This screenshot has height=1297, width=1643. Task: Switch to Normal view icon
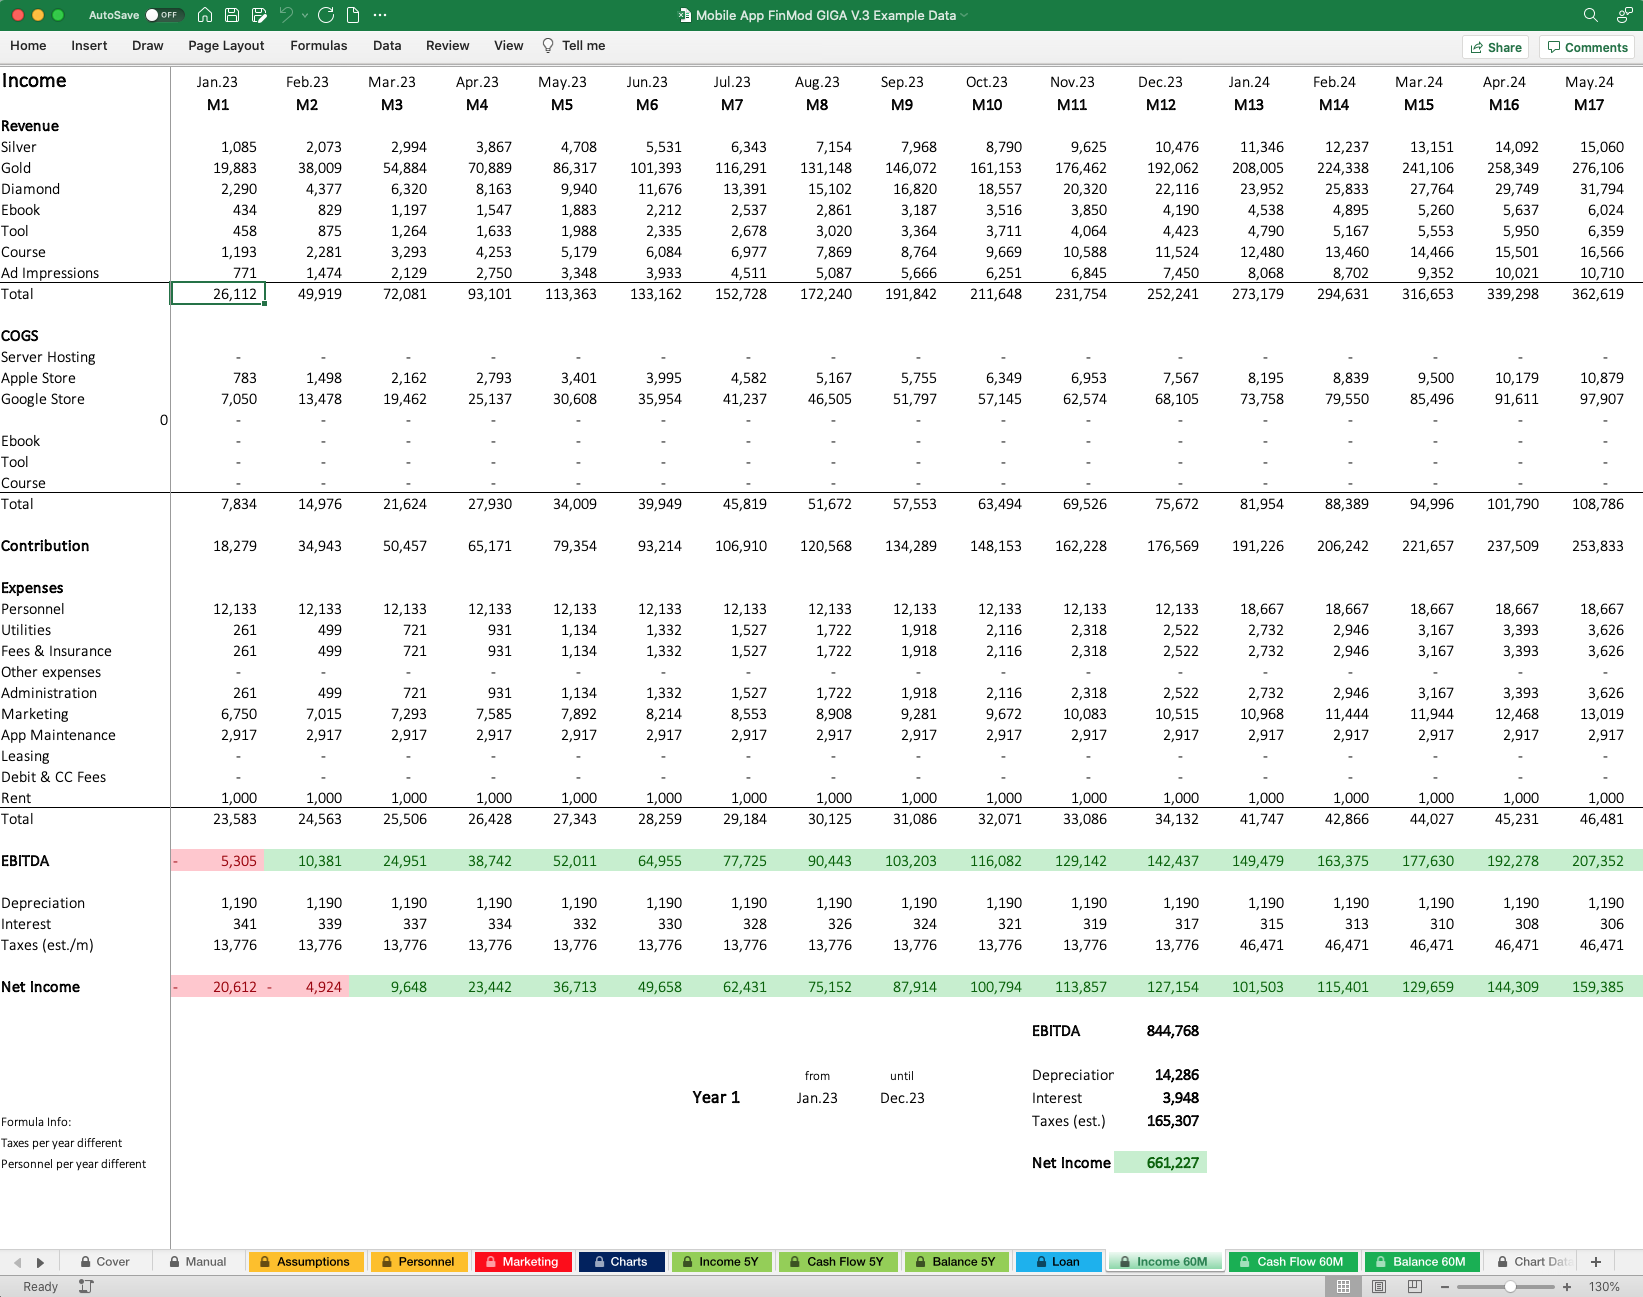click(x=1343, y=1286)
